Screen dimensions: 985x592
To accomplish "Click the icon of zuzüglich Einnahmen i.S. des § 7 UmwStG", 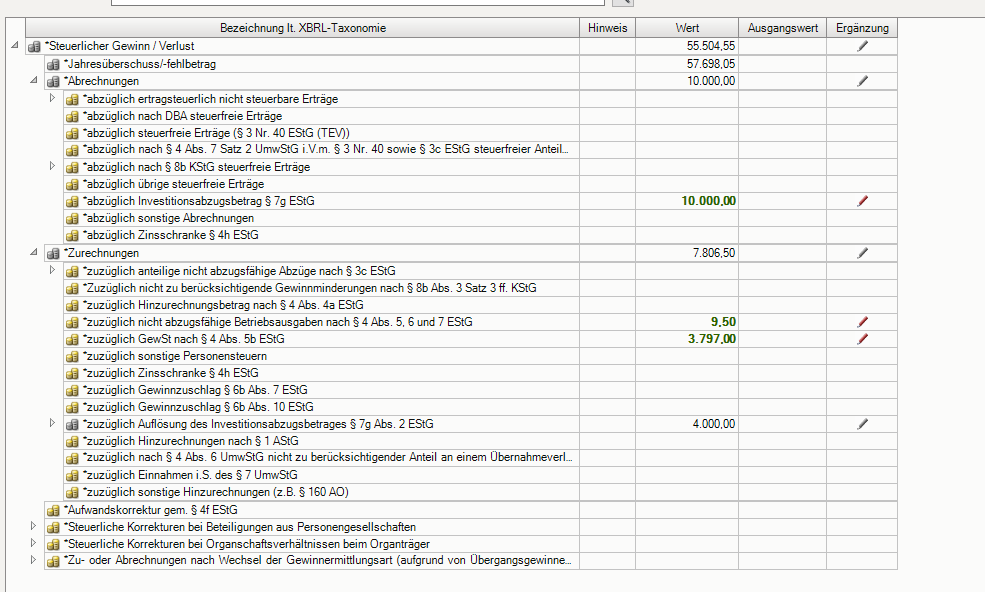I will click(72, 476).
